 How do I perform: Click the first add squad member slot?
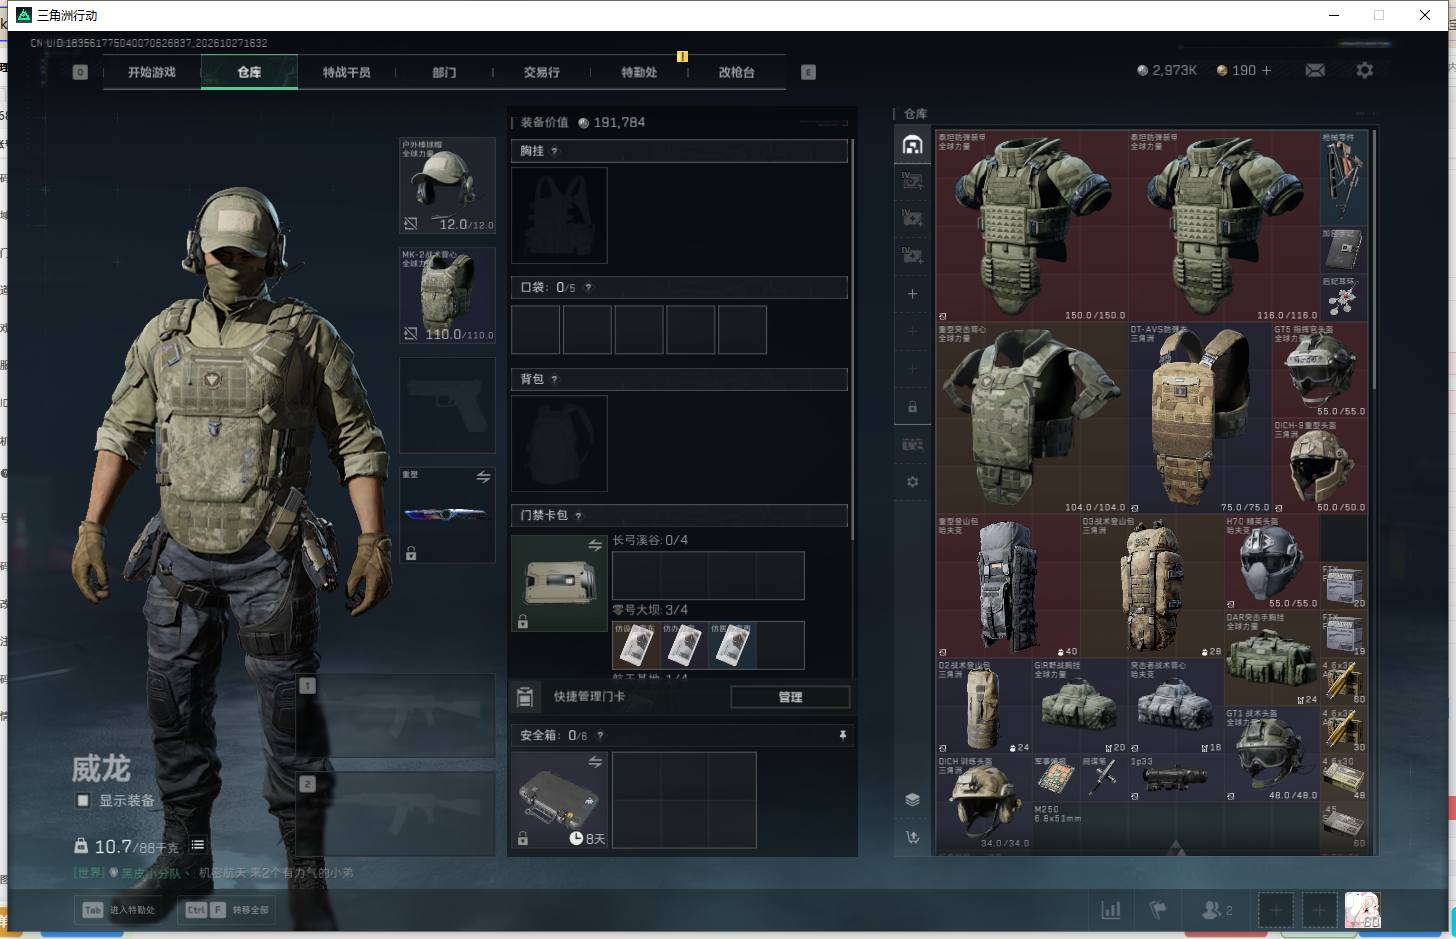click(1276, 910)
